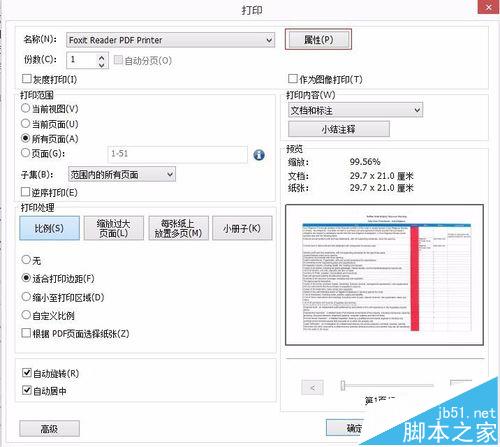Viewport: 500px width, 447px height.
Task: Close the print dialog window
Action: click(x=489, y=7)
